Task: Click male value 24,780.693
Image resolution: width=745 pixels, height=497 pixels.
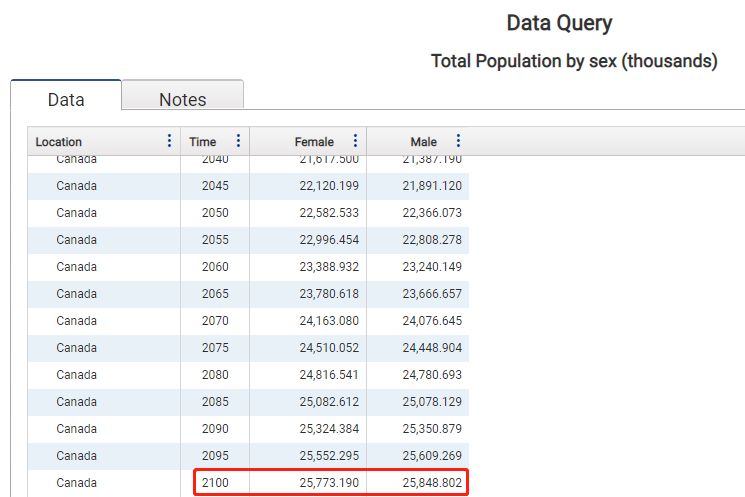Action: (x=432, y=375)
